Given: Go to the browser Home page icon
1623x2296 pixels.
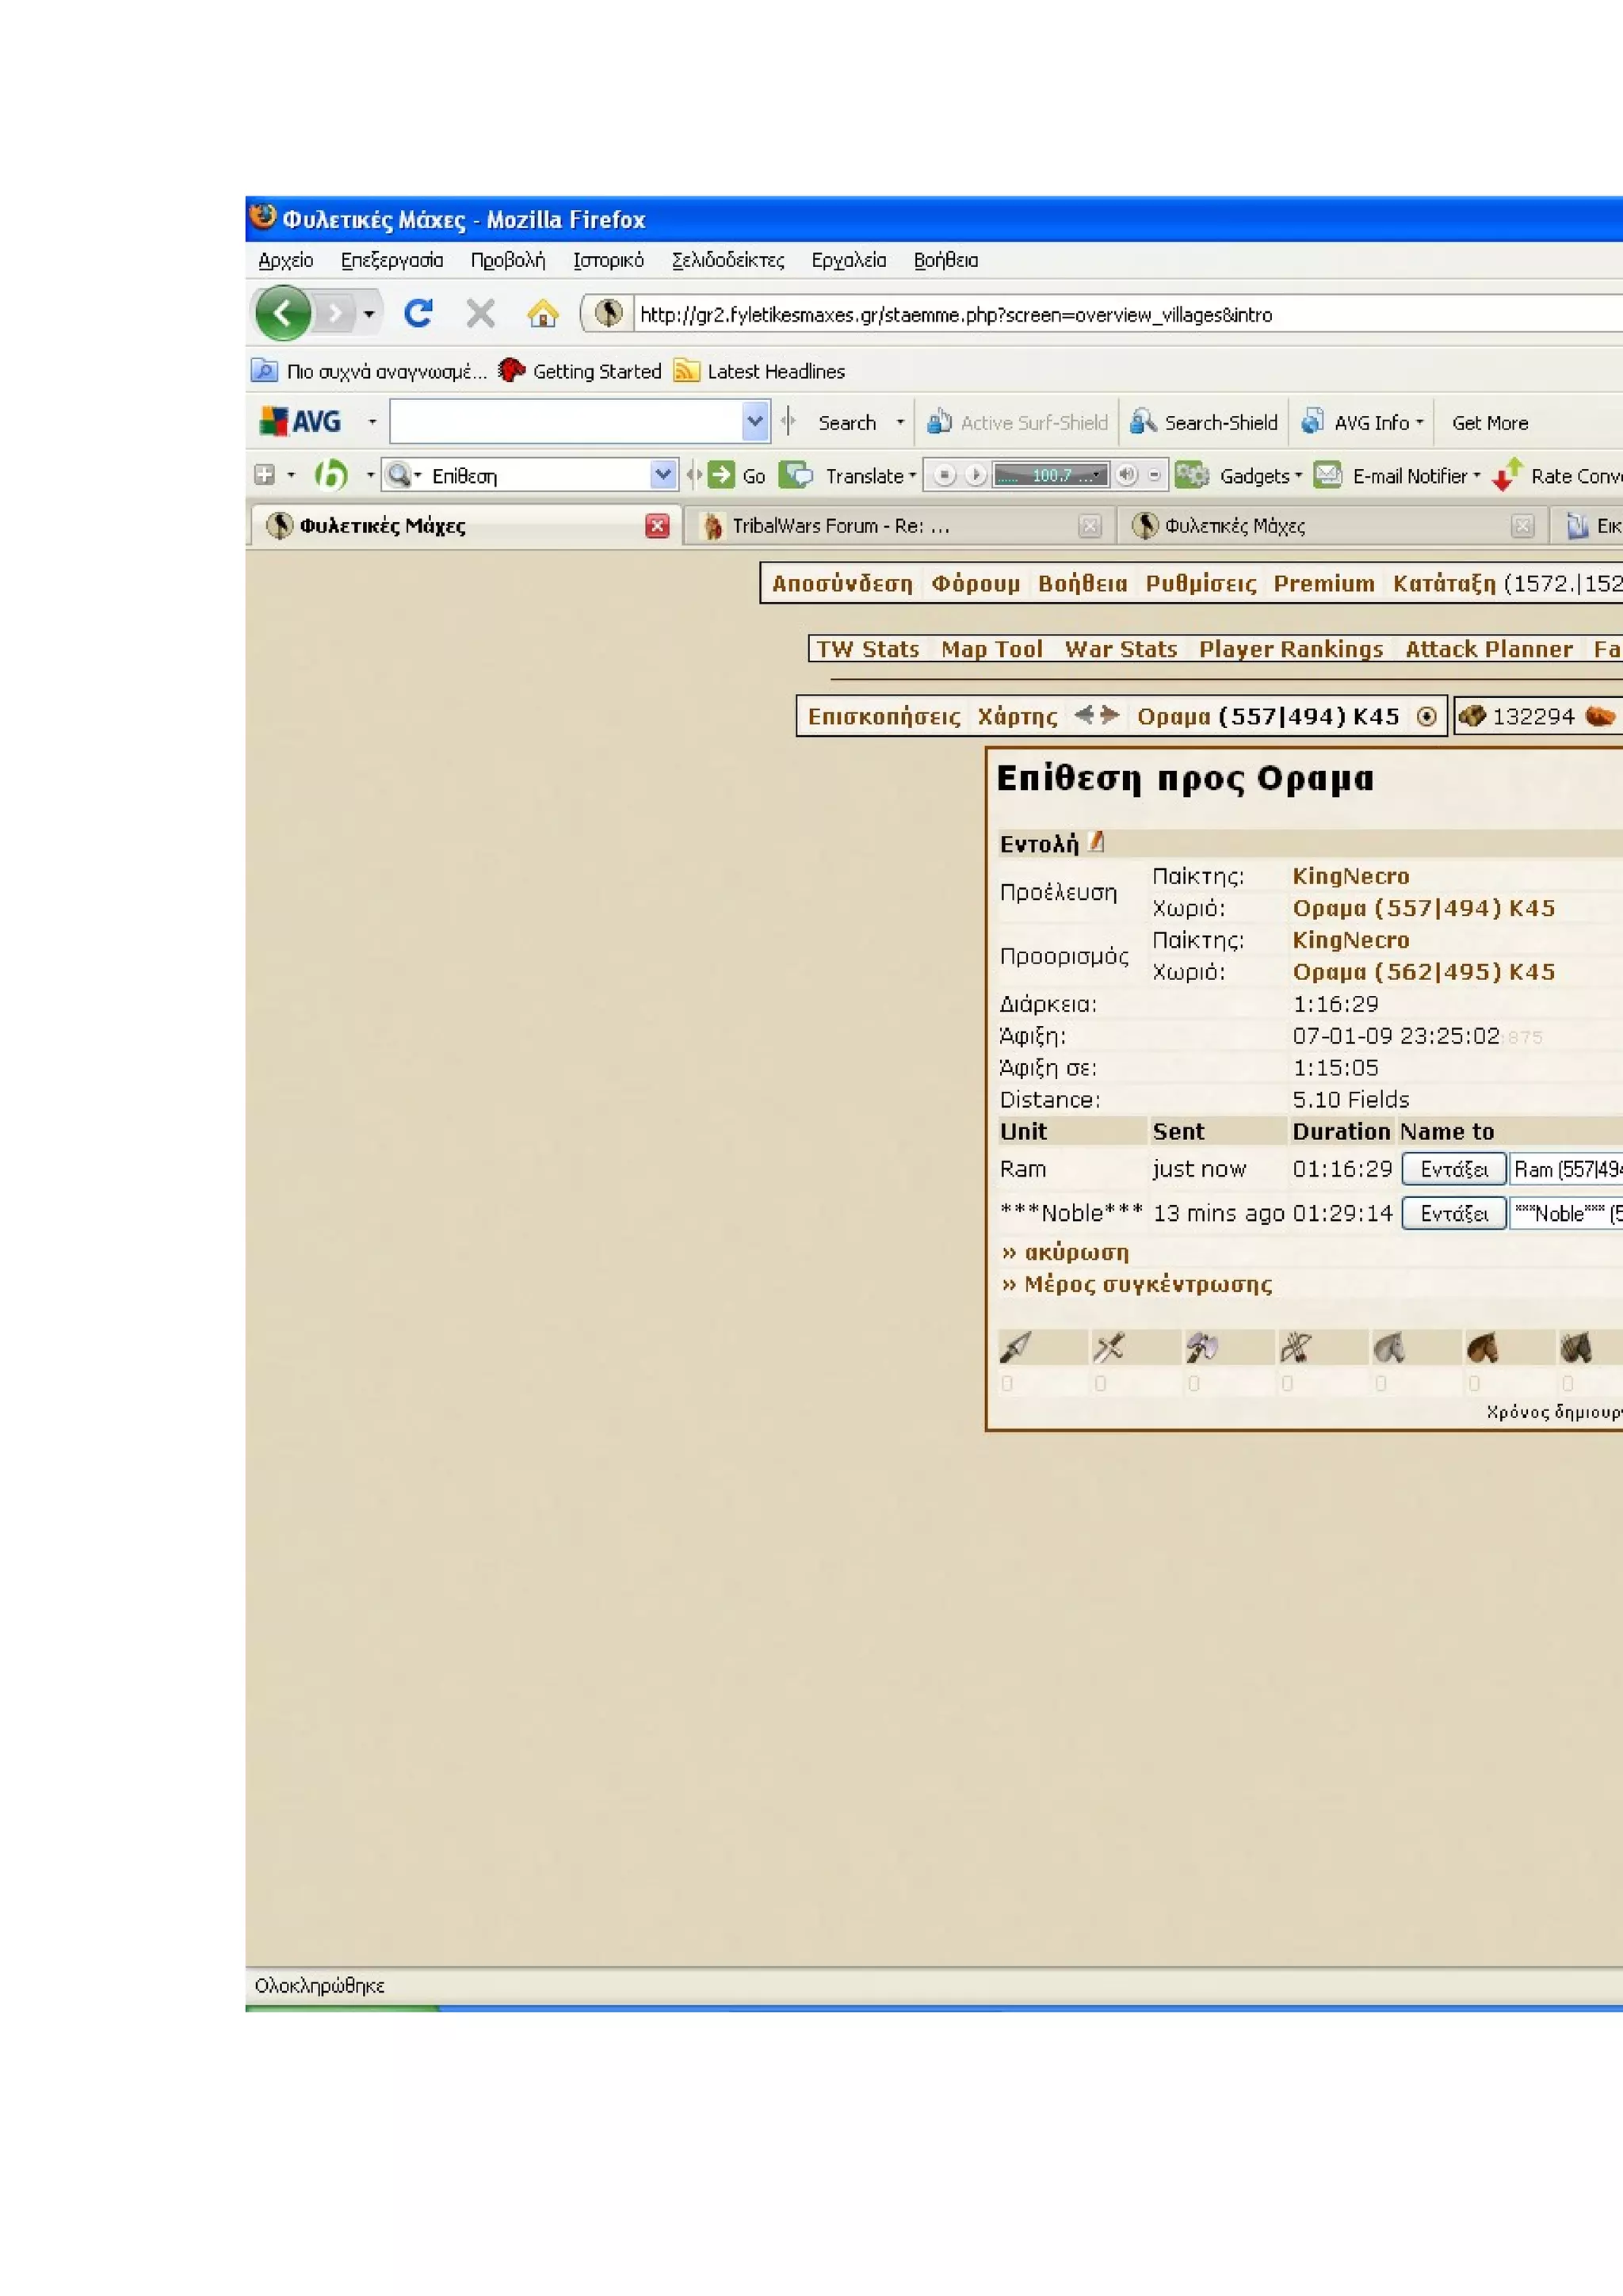Looking at the screenshot, I should click(x=542, y=314).
